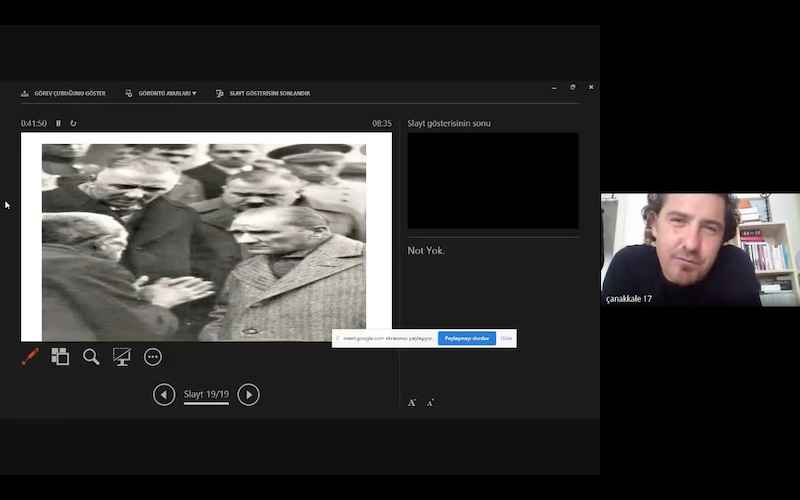
Task: Restart the presentation timer
Action: coord(73,124)
